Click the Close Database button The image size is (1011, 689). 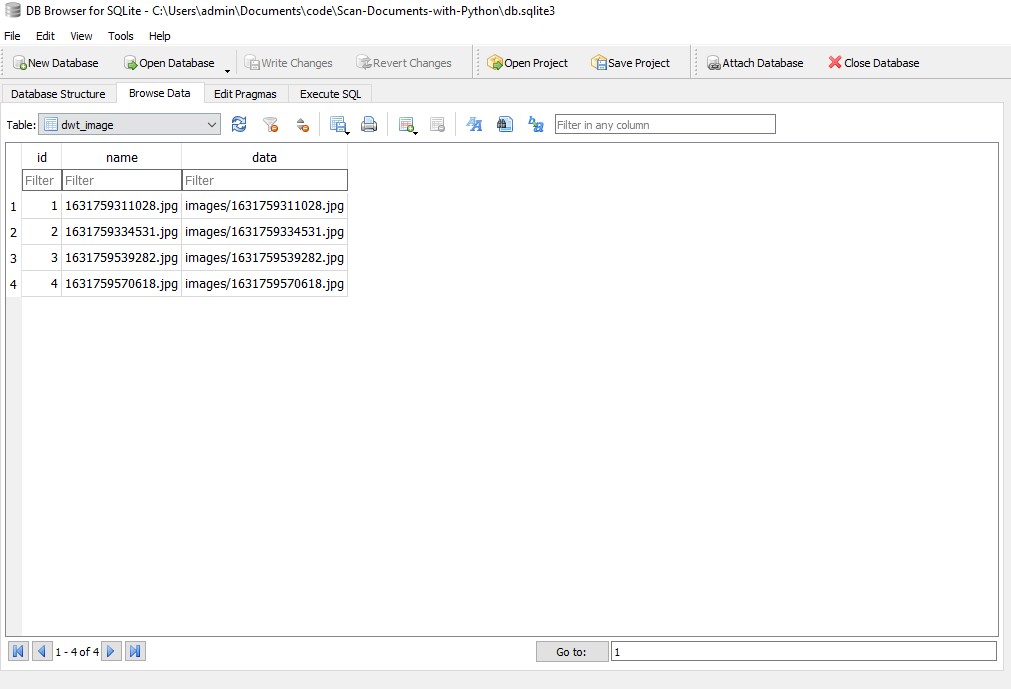coord(873,63)
